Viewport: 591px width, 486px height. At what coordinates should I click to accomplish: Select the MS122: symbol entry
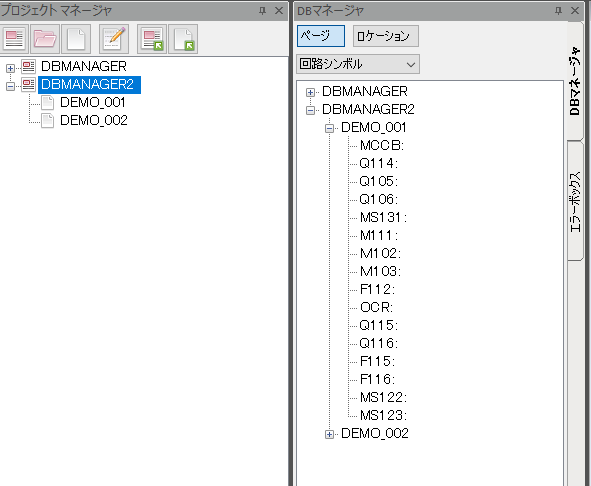tap(383, 397)
